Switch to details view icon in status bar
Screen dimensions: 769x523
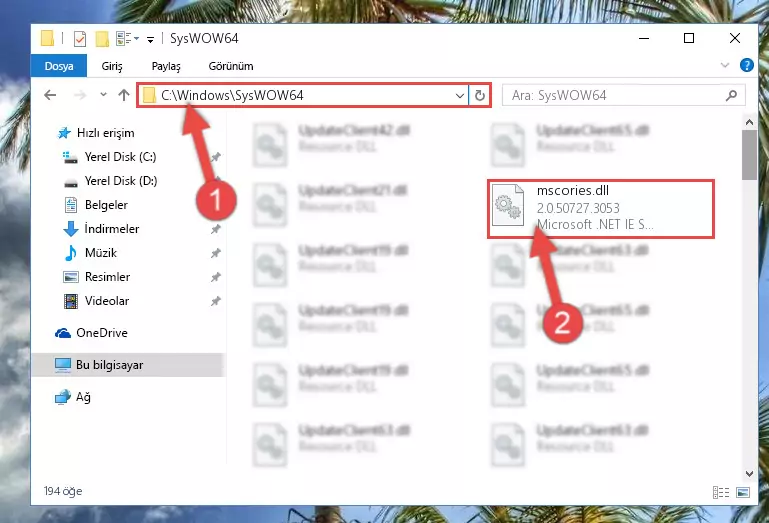click(x=721, y=492)
